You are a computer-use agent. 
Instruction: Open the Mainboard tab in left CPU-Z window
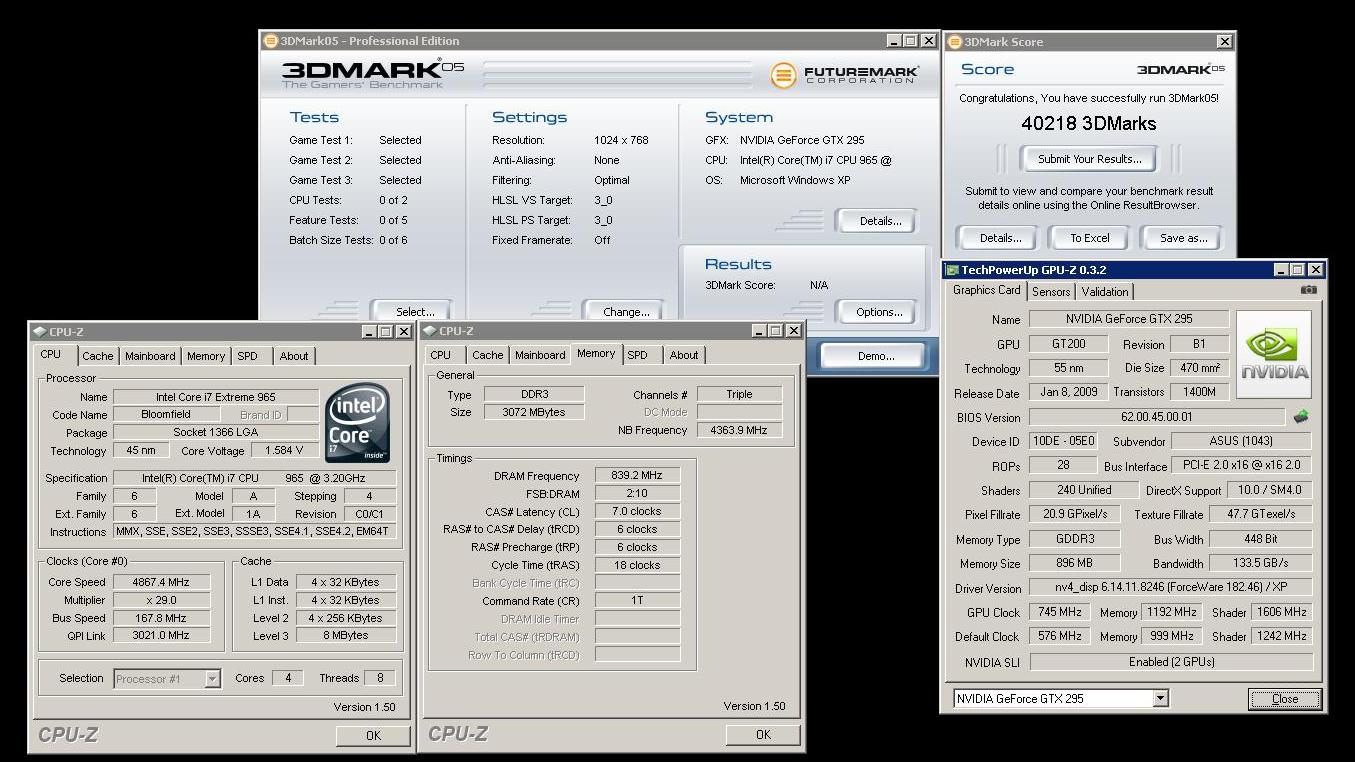150,356
